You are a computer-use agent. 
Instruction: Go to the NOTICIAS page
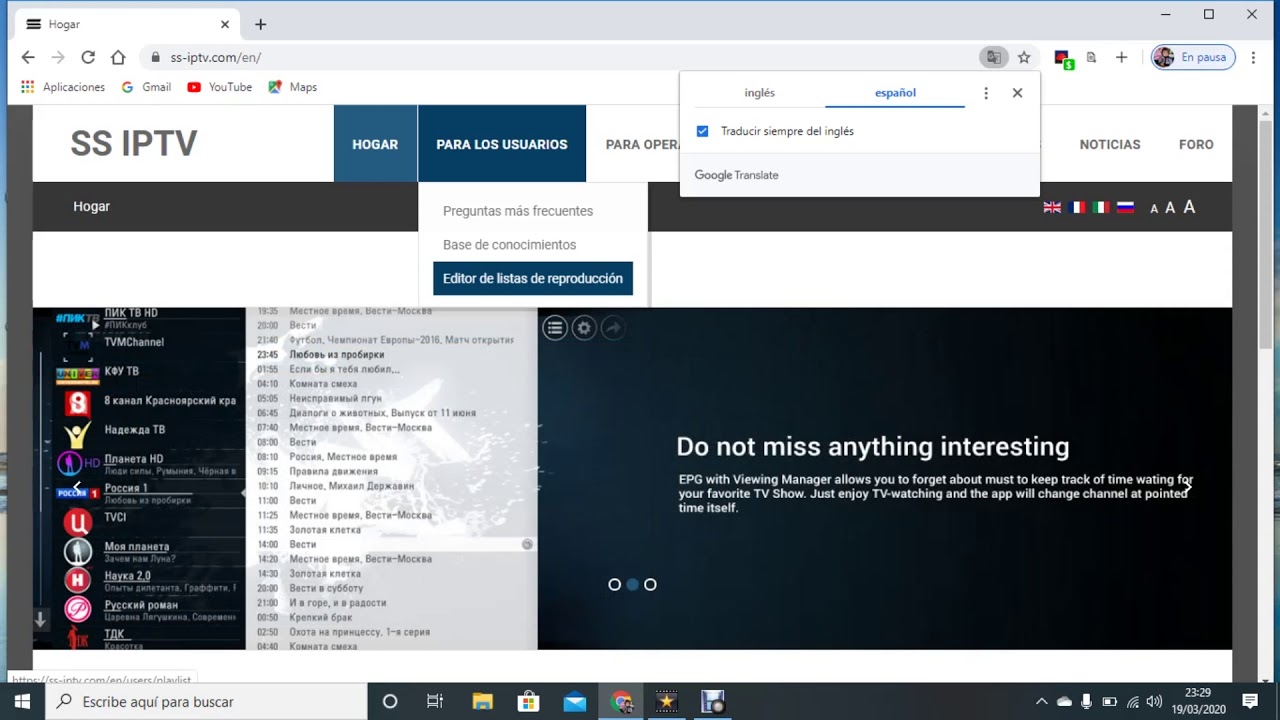(x=1110, y=144)
